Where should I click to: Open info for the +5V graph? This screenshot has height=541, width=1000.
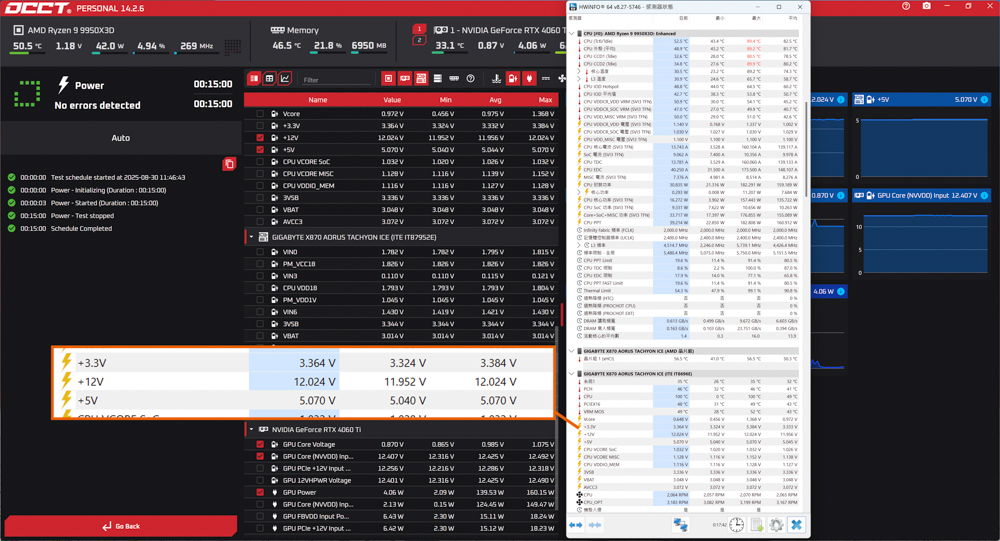pyautogui.click(x=984, y=100)
